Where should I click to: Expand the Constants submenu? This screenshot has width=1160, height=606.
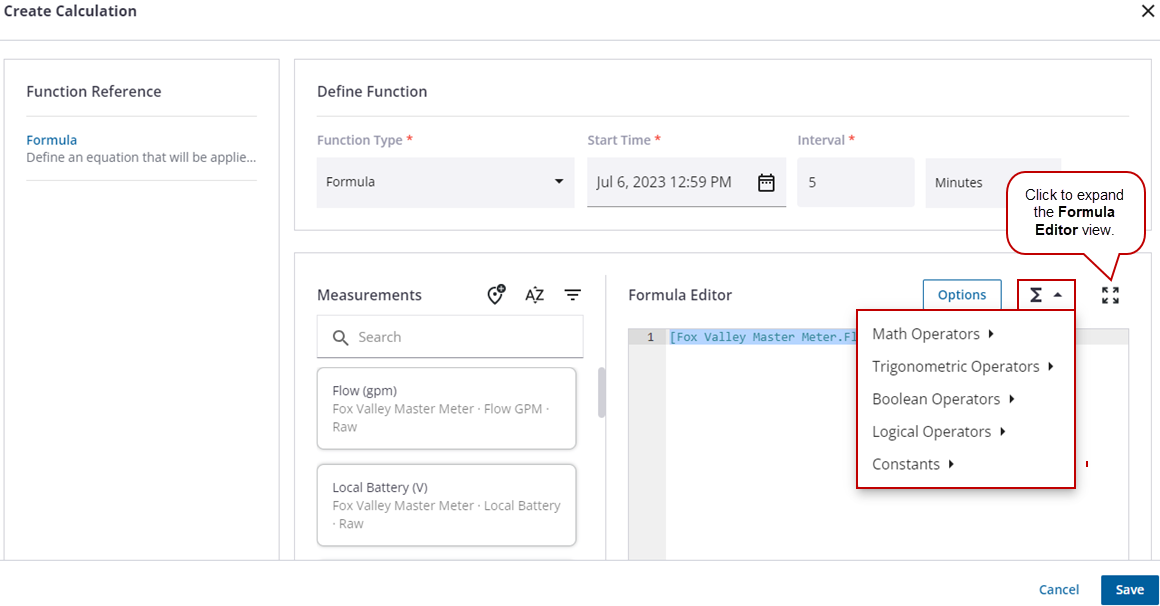coord(912,464)
